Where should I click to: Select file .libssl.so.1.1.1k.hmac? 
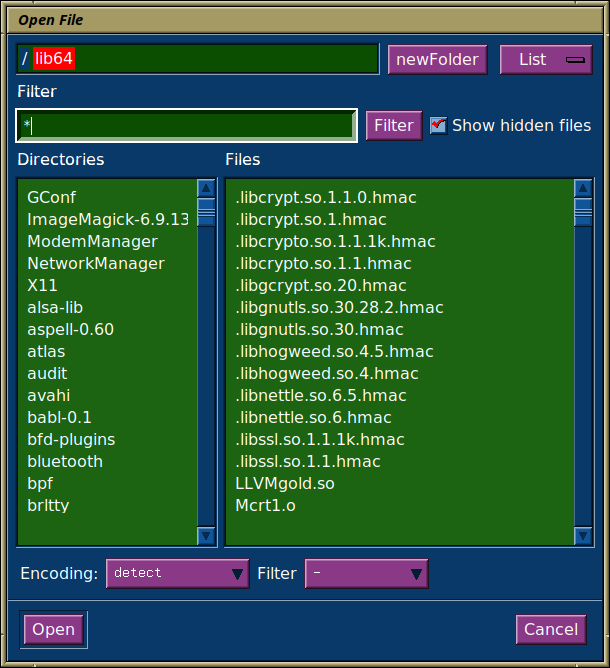tap(400, 440)
